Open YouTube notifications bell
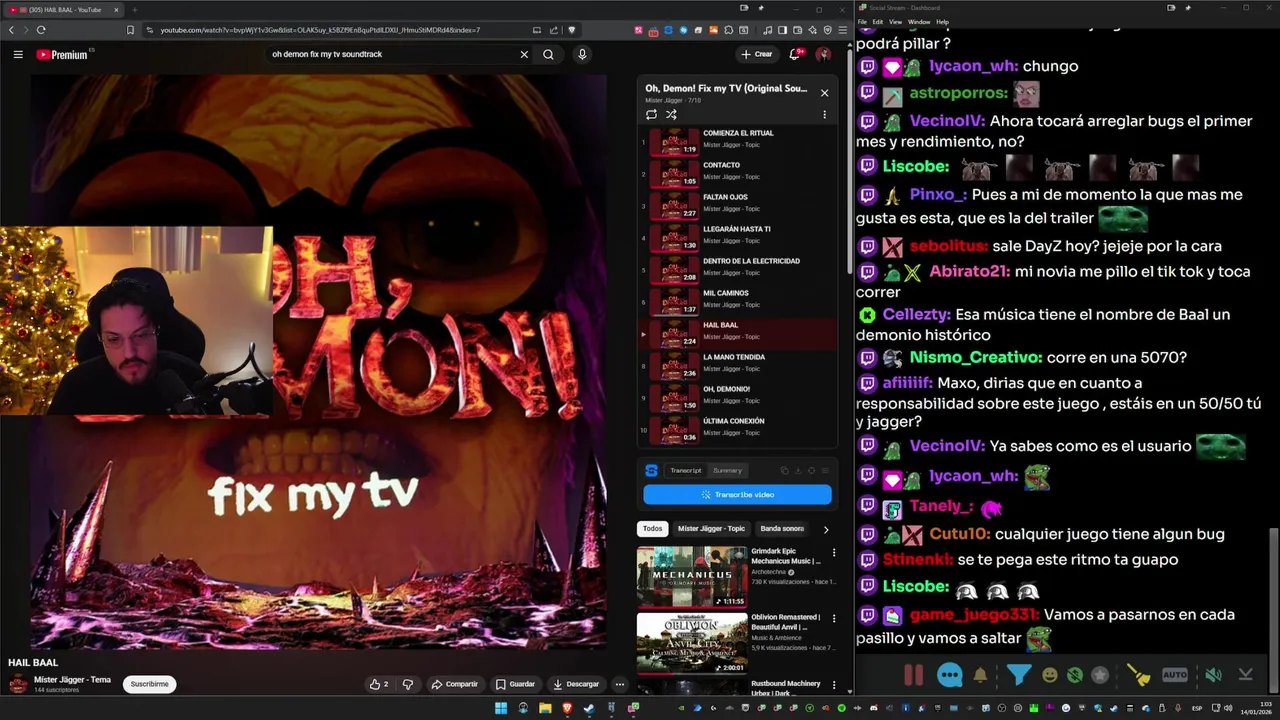This screenshot has height=720, width=1280. 795,54
